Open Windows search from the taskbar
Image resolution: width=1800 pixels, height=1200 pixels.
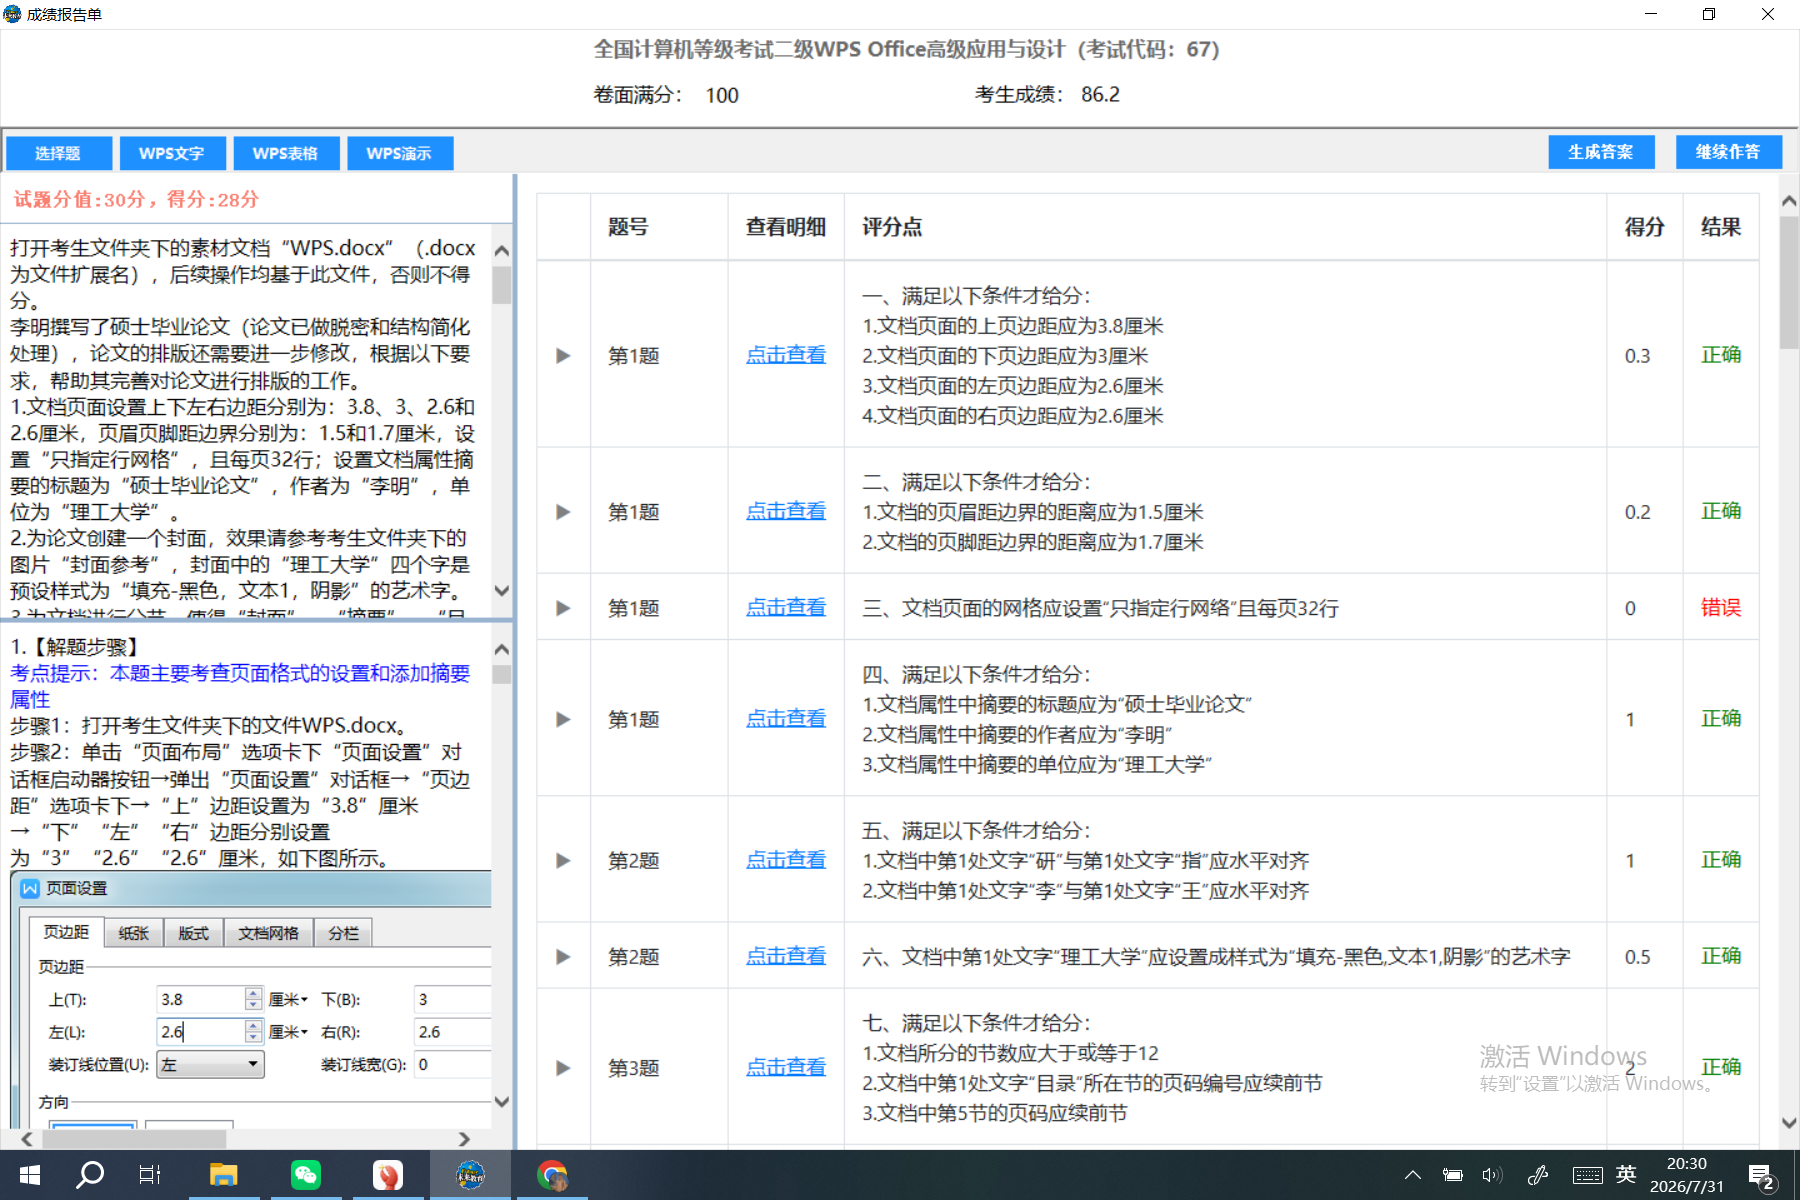click(90, 1175)
